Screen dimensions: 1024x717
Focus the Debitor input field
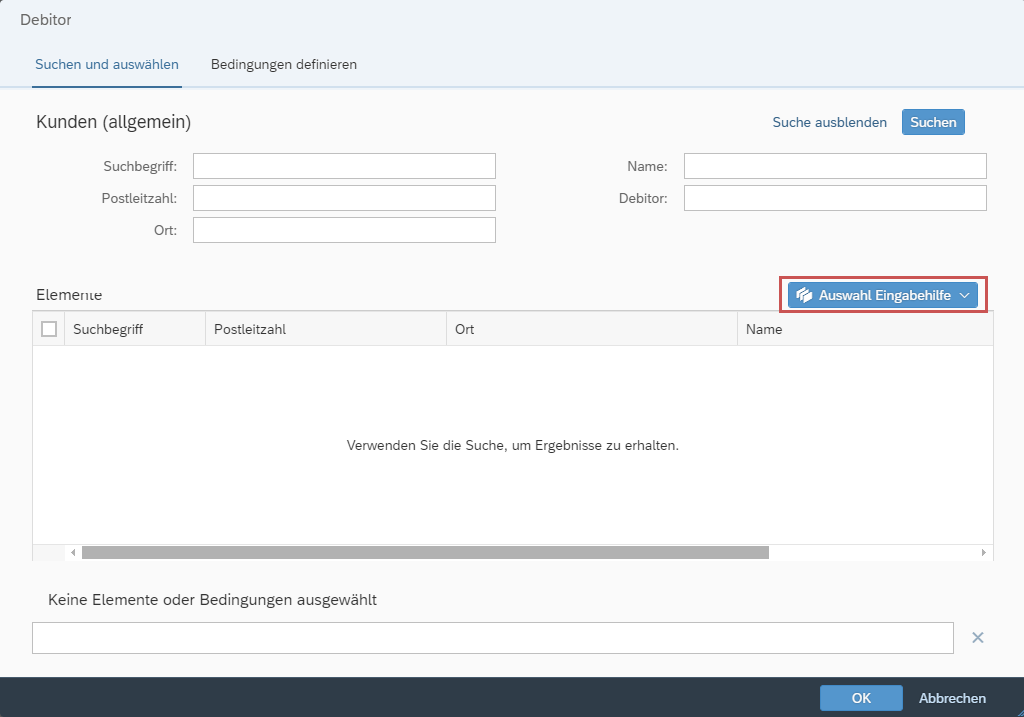[835, 198]
